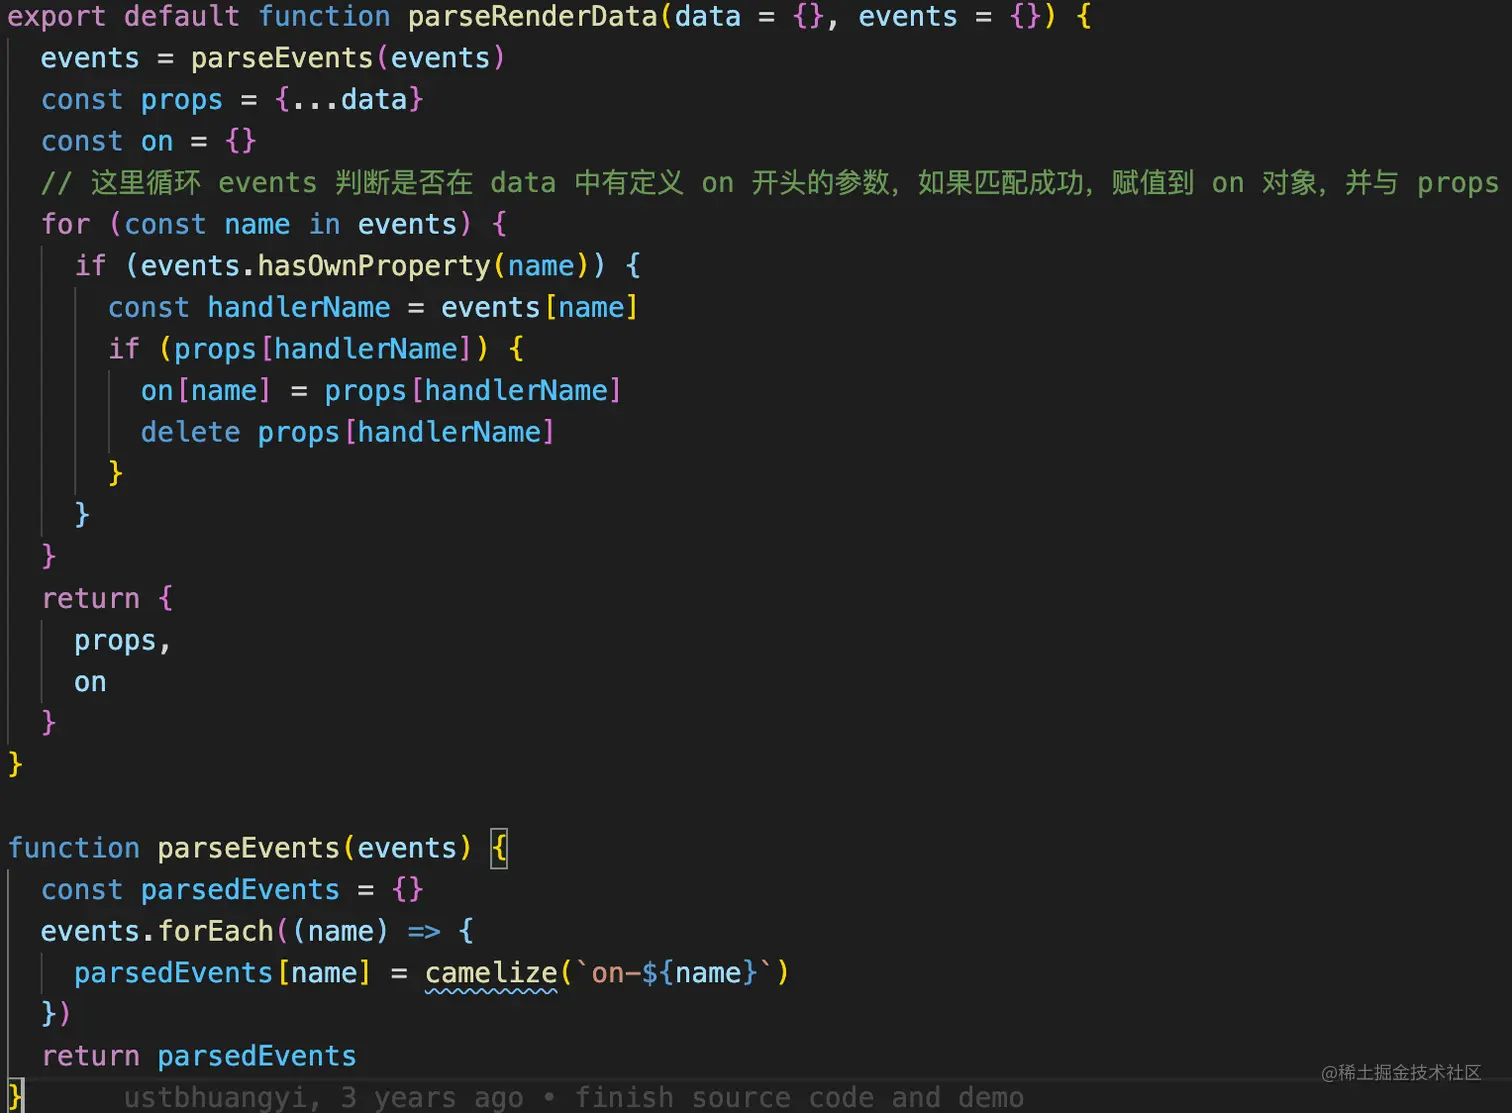This screenshot has width=1512, height=1113.
Task: Select the export default keyword
Action: [x=119, y=16]
